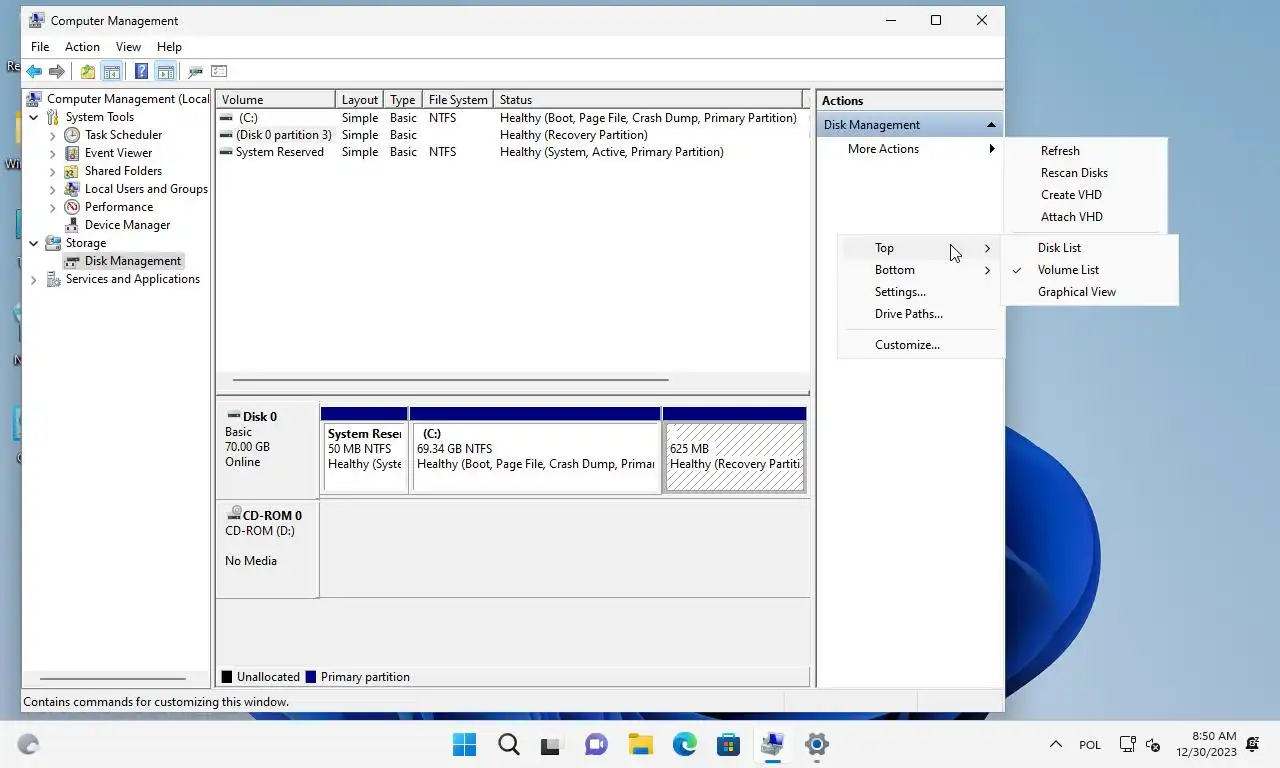Click the taskbar Chat icon
The height and width of the screenshot is (768, 1280).
[x=596, y=744]
